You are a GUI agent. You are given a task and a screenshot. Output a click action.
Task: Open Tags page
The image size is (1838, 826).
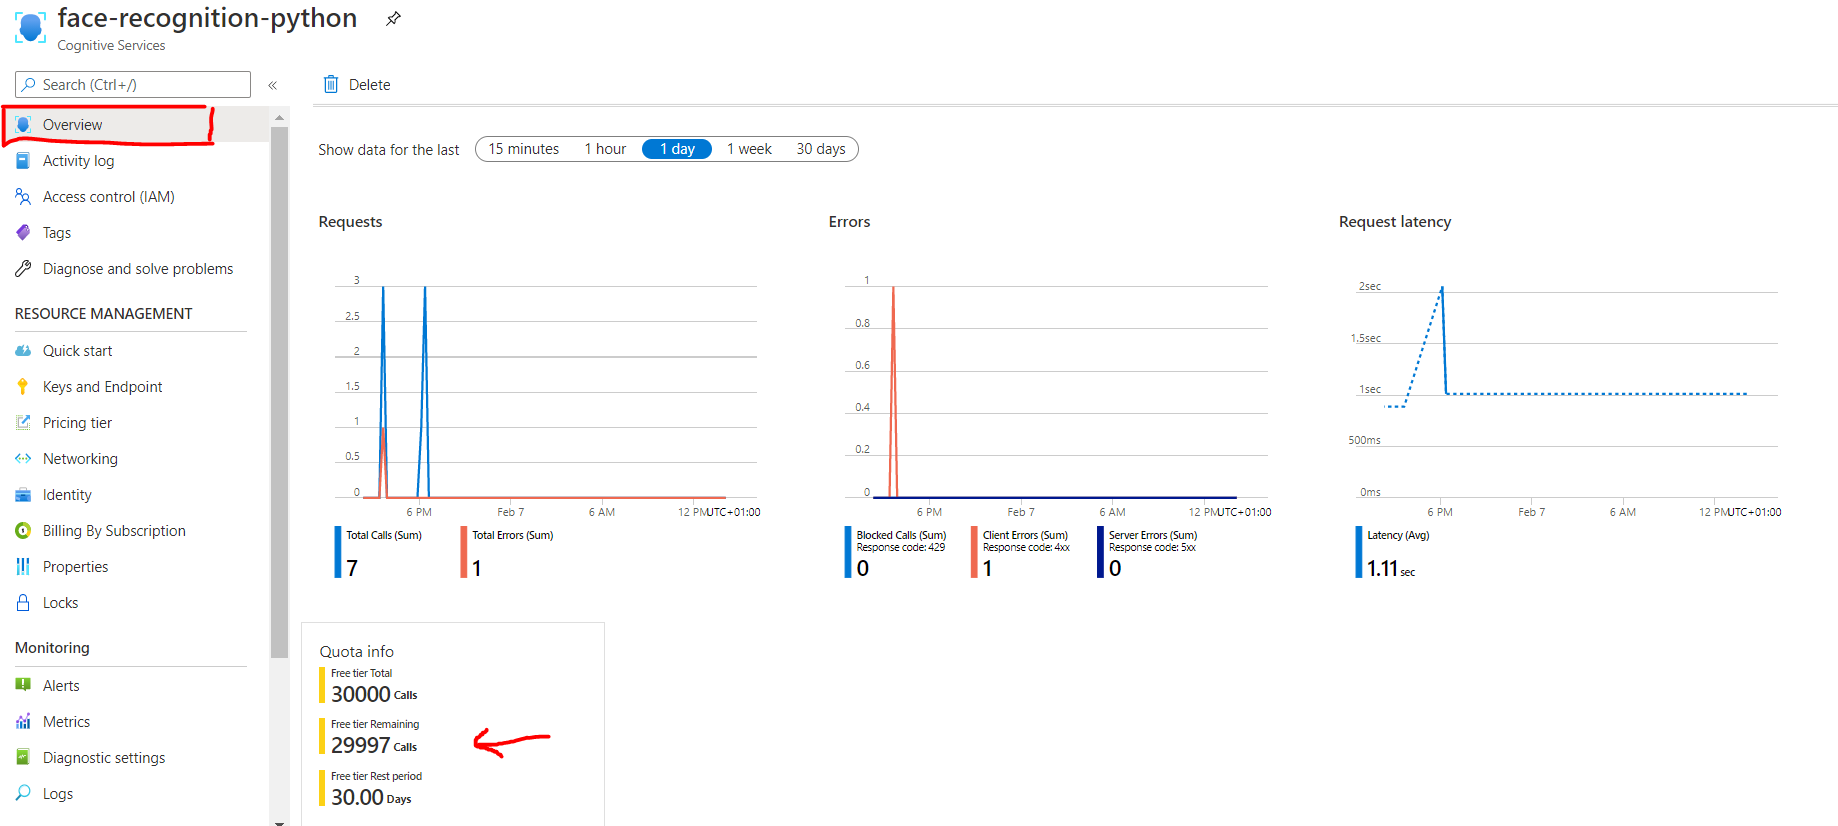point(57,233)
